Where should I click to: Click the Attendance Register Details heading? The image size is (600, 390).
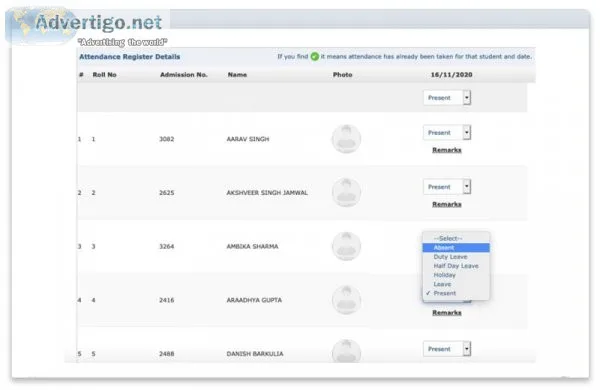click(x=129, y=57)
